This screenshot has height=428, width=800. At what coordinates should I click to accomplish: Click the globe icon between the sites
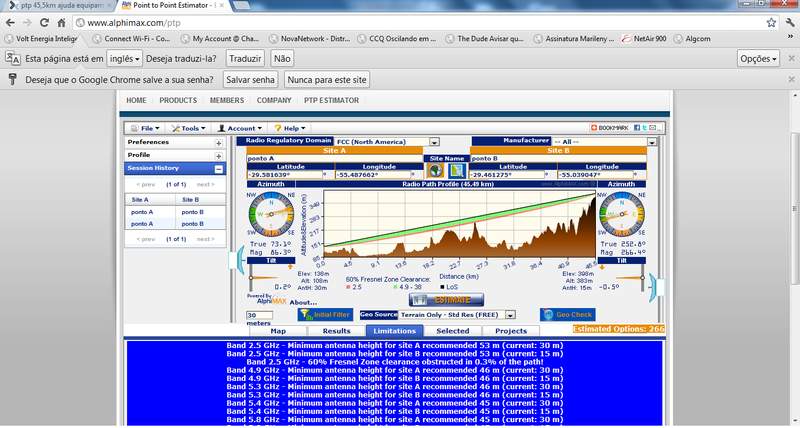click(x=435, y=170)
